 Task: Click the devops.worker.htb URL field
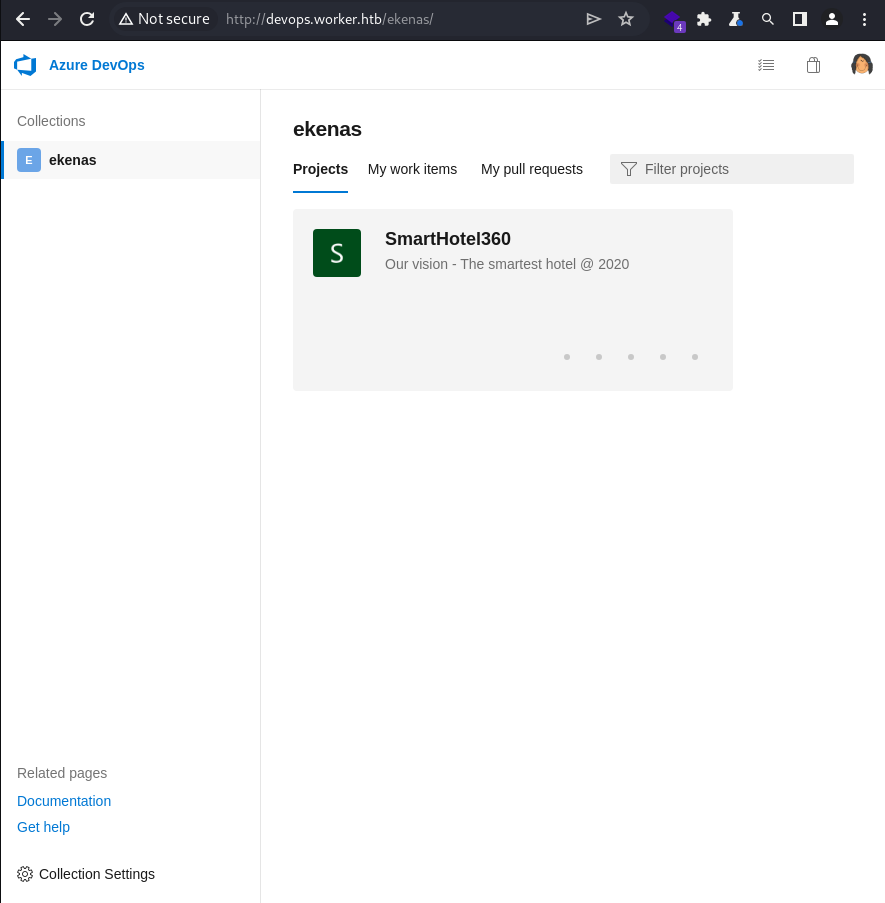(329, 19)
